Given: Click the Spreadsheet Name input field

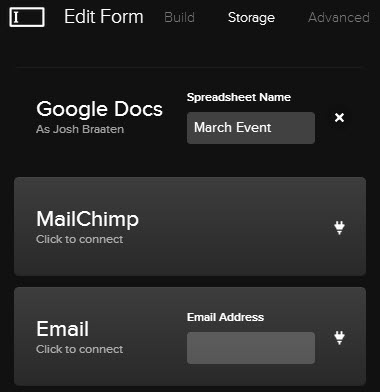Looking at the screenshot, I should 251,128.
